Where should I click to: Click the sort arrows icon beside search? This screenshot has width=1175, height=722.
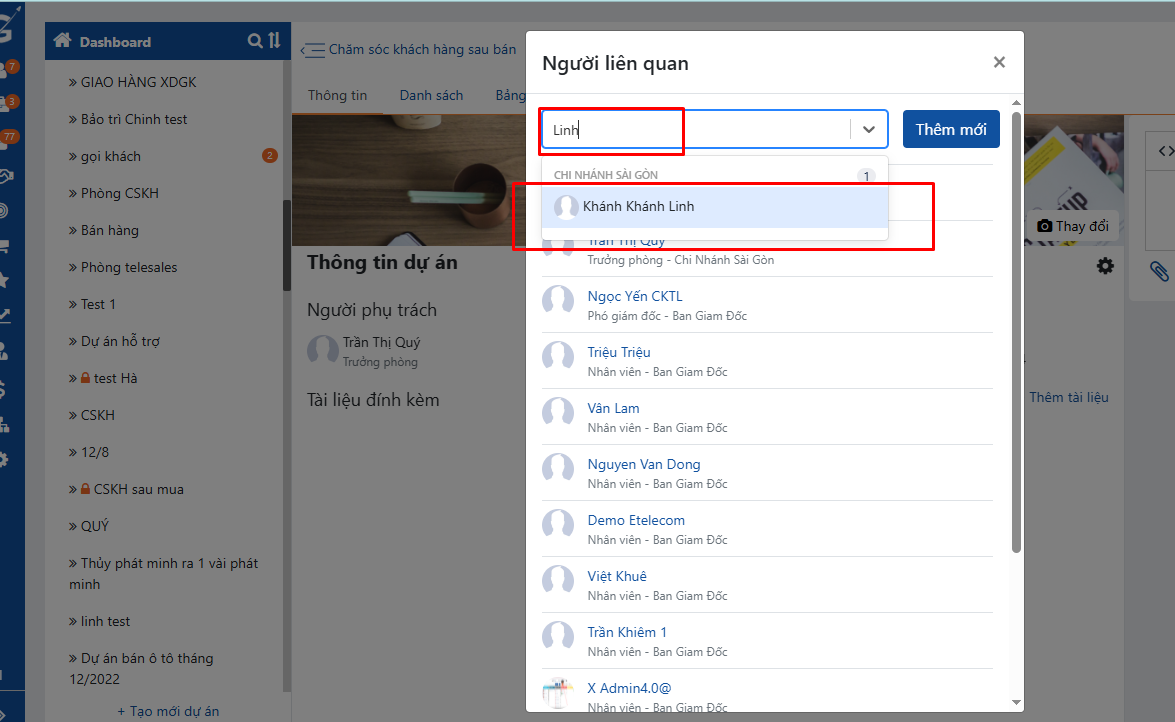(x=275, y=41)
